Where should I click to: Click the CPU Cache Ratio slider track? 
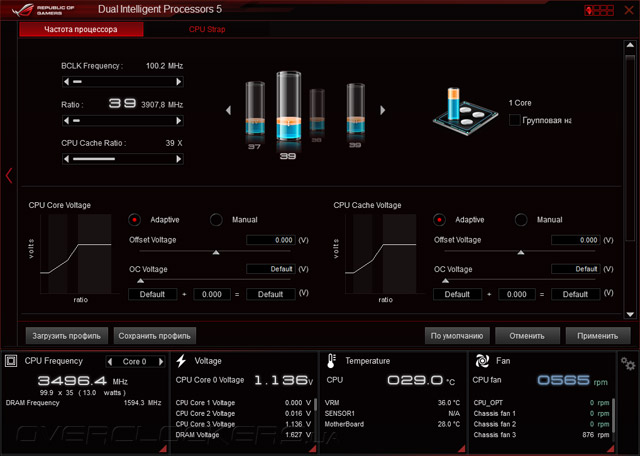pos(122,159)
